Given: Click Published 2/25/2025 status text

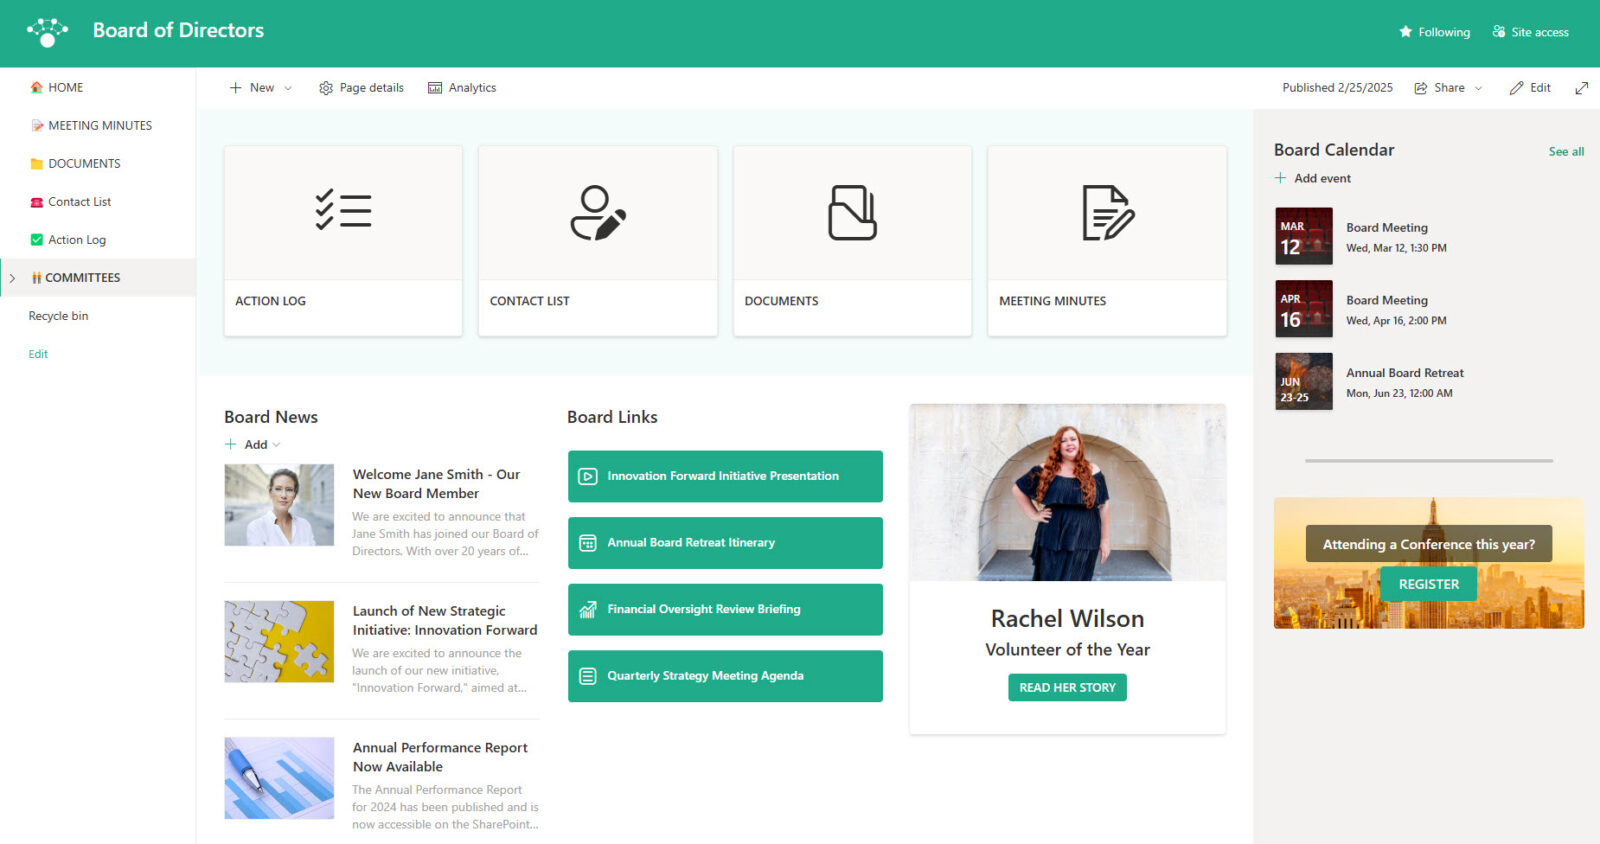Looking at the screenshot, I should pyautogui.click(x=1337, y=88).
